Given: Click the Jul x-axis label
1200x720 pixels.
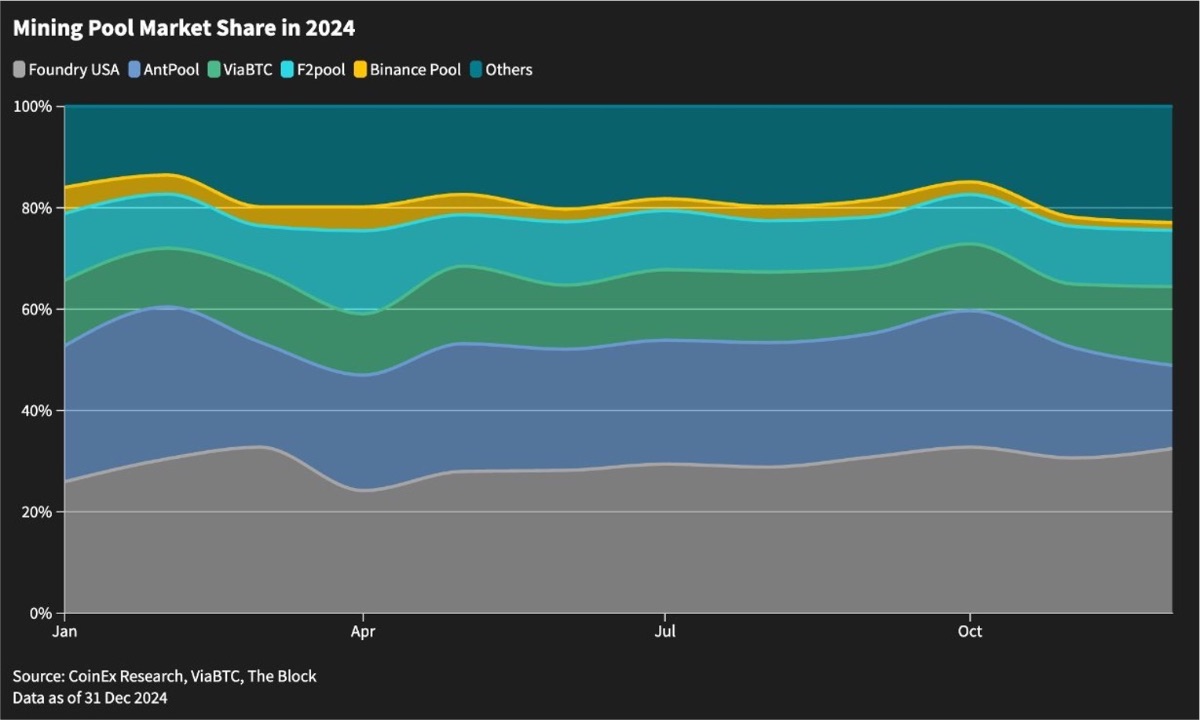Looking at the screenshot, I should [664, 632].
